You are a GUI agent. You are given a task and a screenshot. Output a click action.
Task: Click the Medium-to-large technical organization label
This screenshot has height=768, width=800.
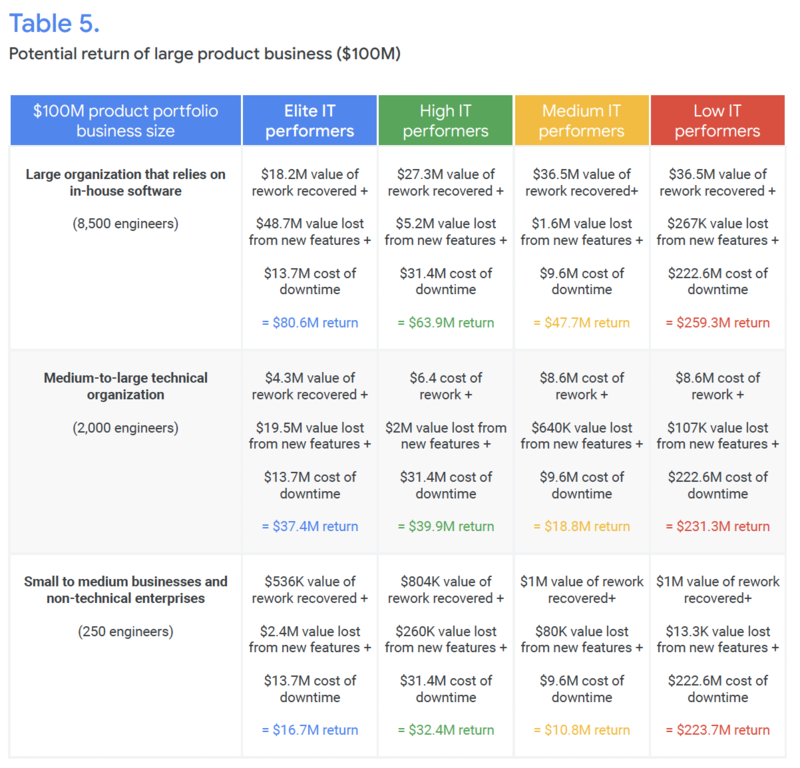click(x=126, y=386)
